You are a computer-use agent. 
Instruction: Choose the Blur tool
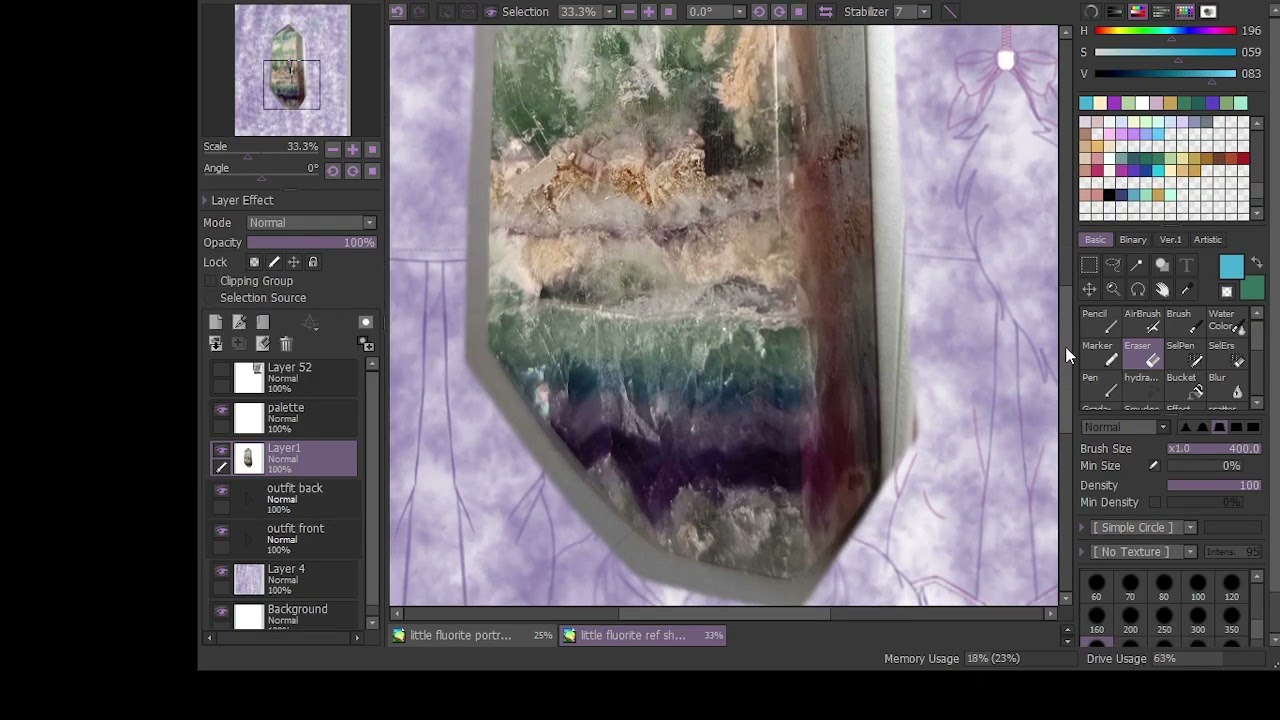[1226, 386]
